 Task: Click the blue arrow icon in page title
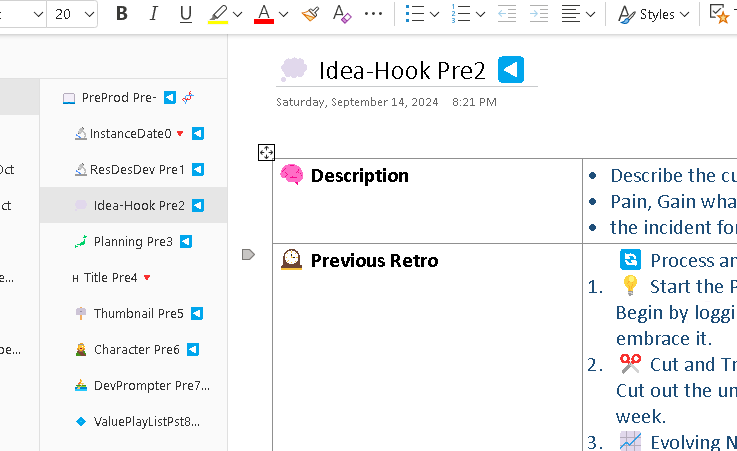(511, 70)
